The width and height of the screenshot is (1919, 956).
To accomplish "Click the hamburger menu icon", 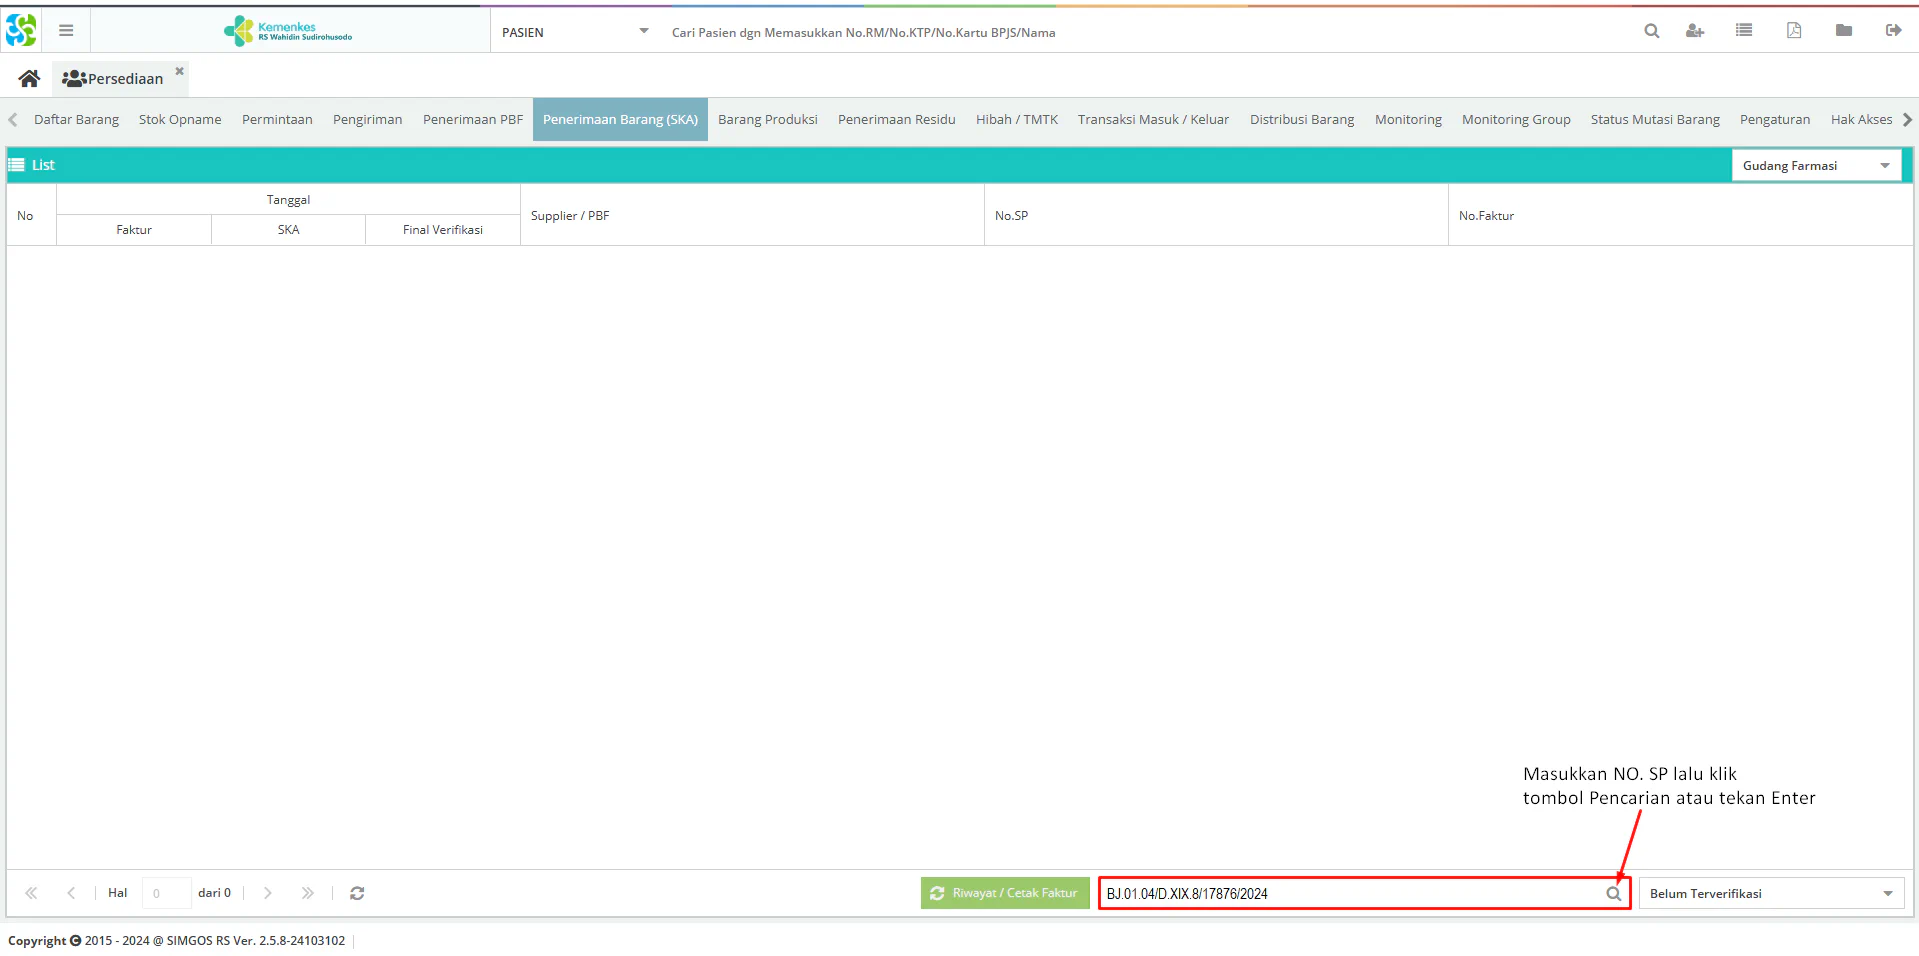I will (x=66, y=31).
